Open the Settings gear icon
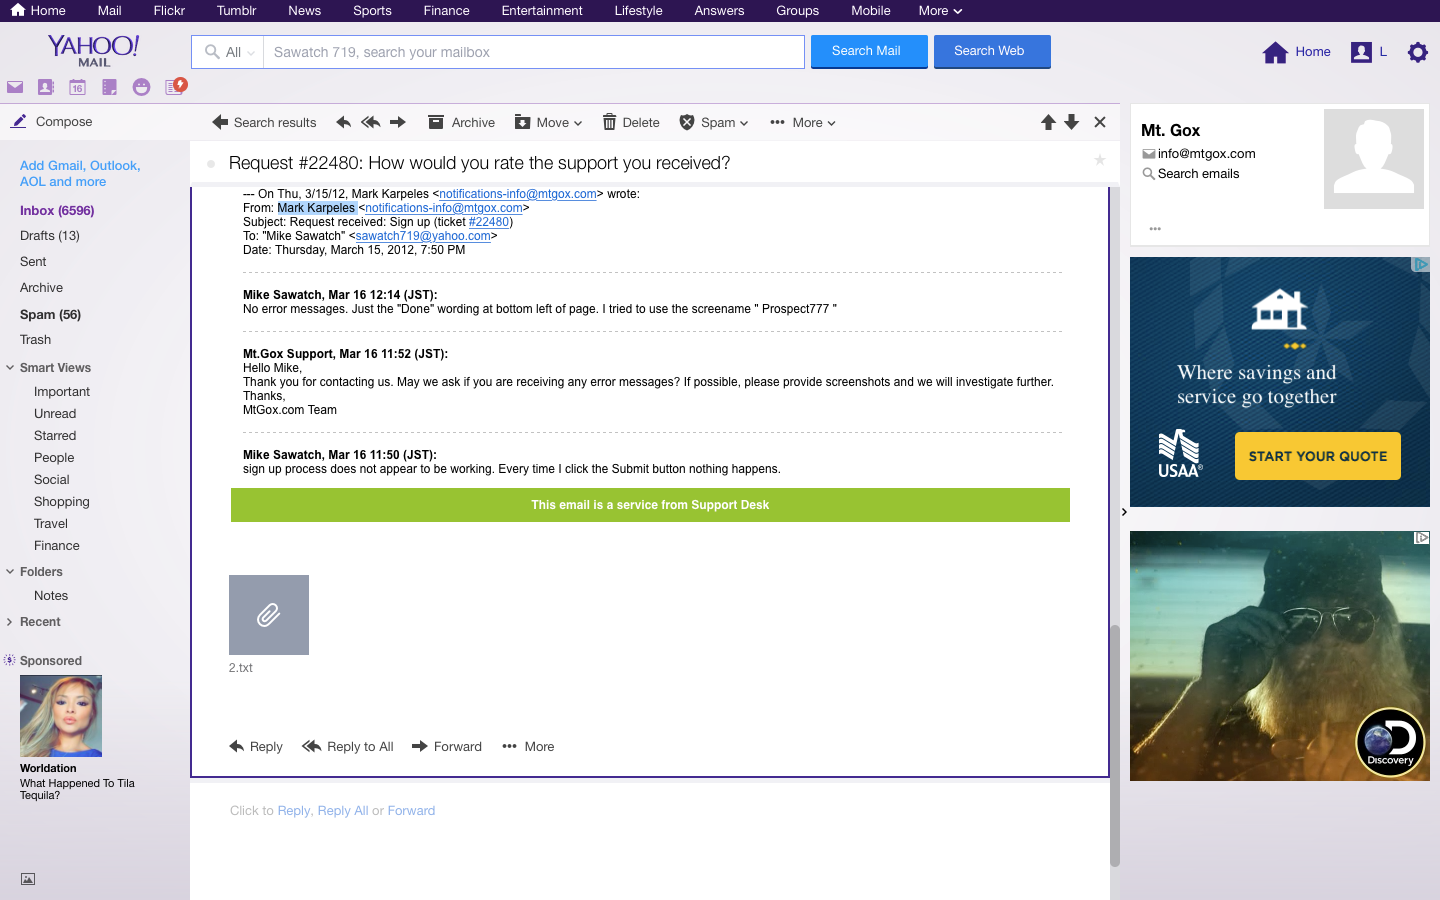Viewport: 1440px width, 900px height. [x=1418, y=52]
